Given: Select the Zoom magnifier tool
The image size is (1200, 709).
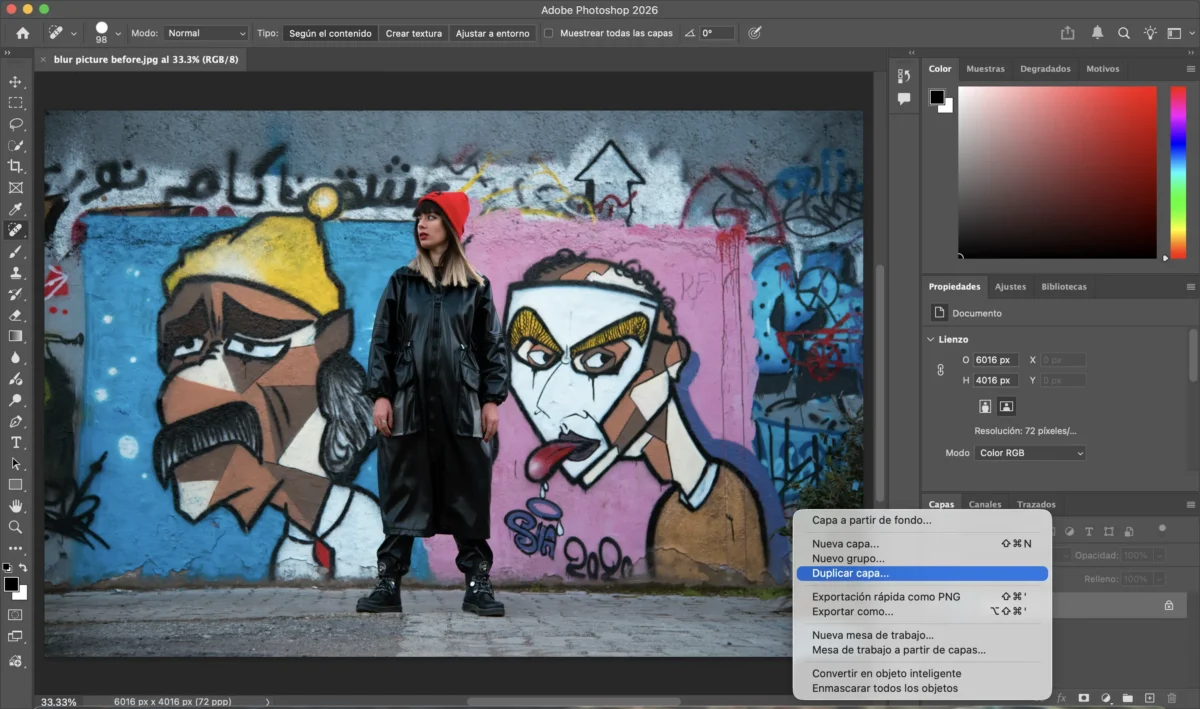Looking at the screenshot, I should 15,527.
